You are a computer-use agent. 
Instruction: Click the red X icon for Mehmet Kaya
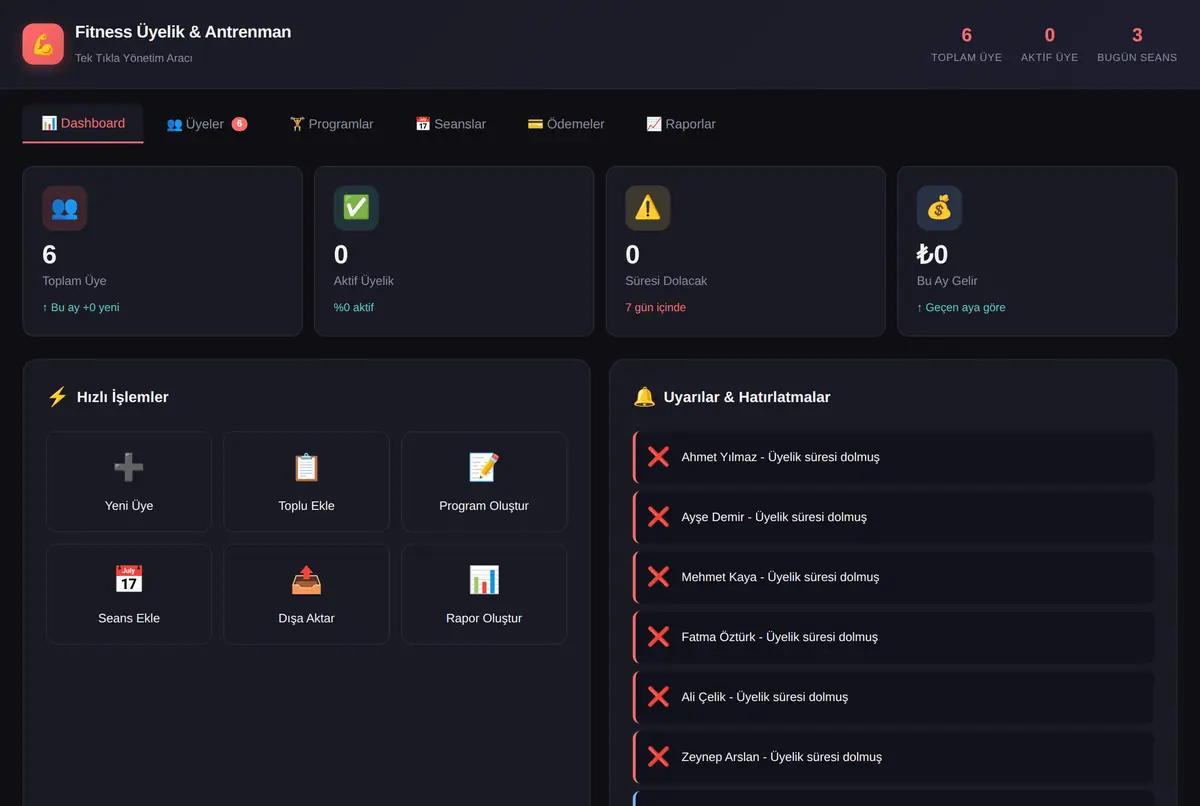[x=658, y=577]
